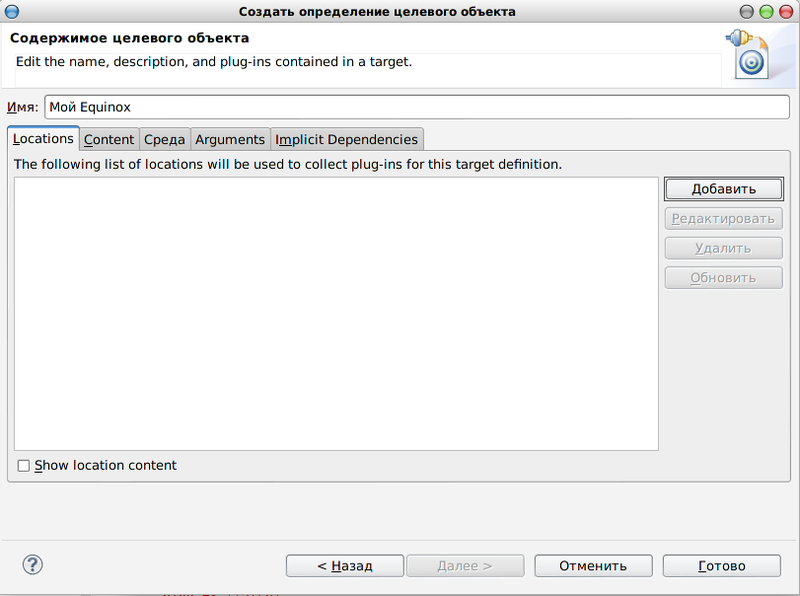Click the help question mark icon
The height and width of the screenshot is (596, 800).
(33, 565)
